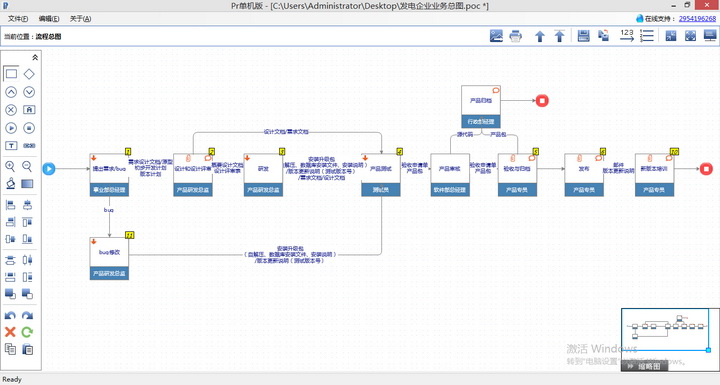The image size is (720, 385).
Task: Delete selection with the red X
Action: click(x=10, y=332)
